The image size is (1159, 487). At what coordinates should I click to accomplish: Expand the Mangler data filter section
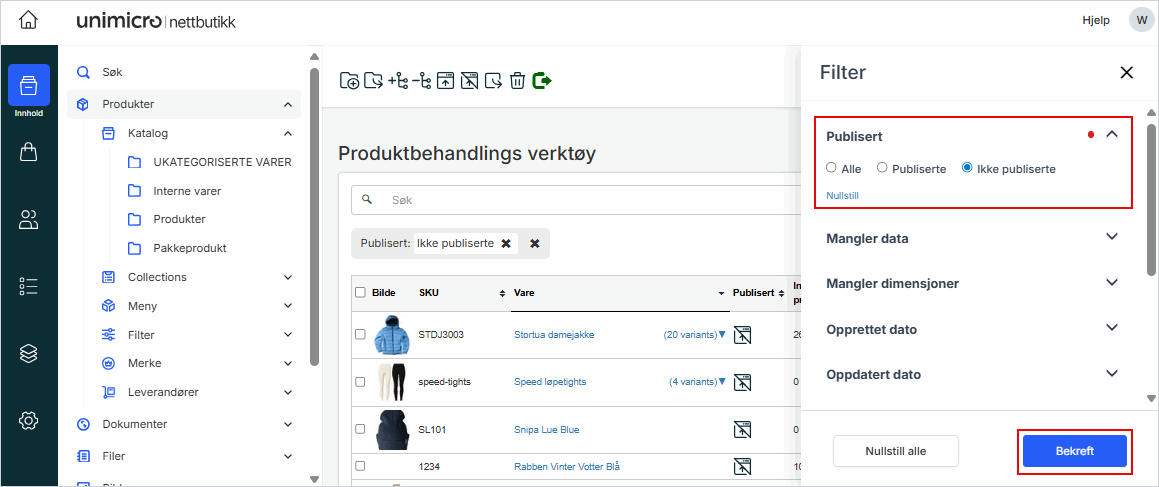pos(1111,238)
